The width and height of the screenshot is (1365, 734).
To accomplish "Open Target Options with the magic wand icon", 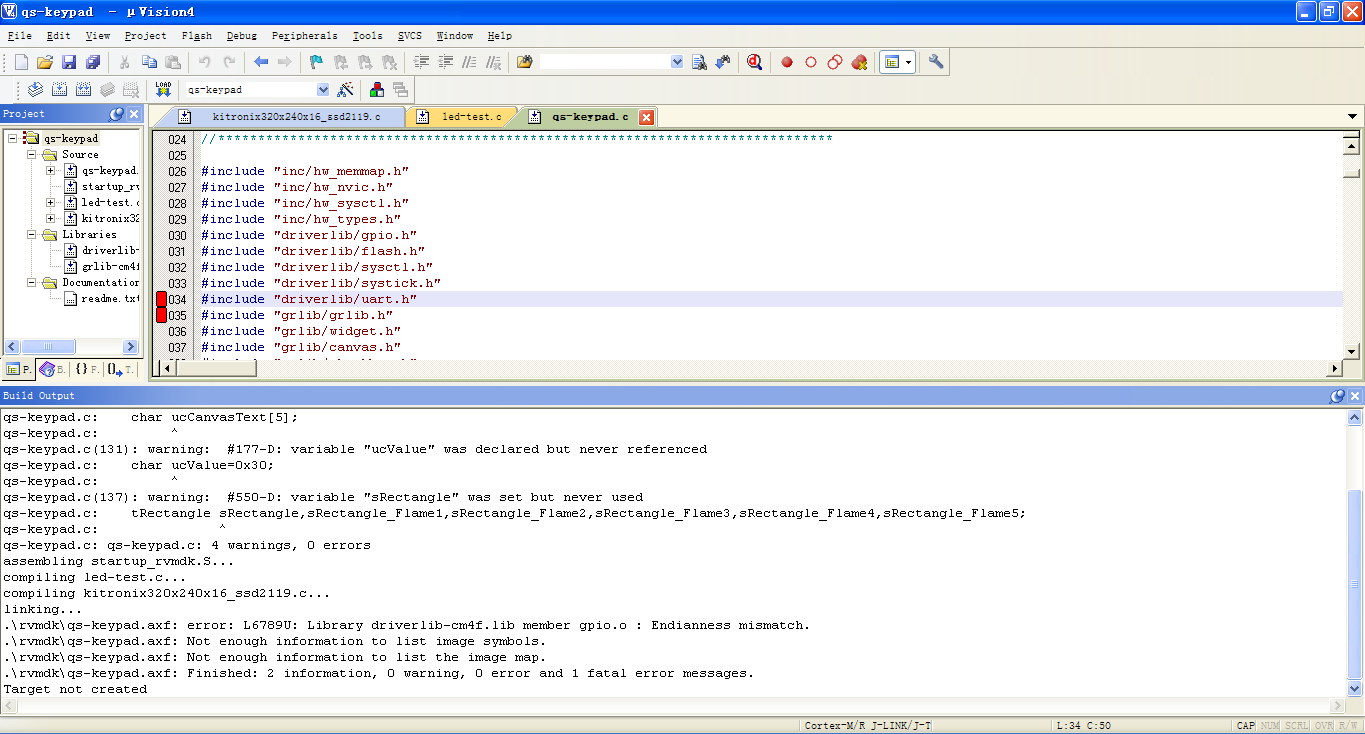I will [346, 90].
